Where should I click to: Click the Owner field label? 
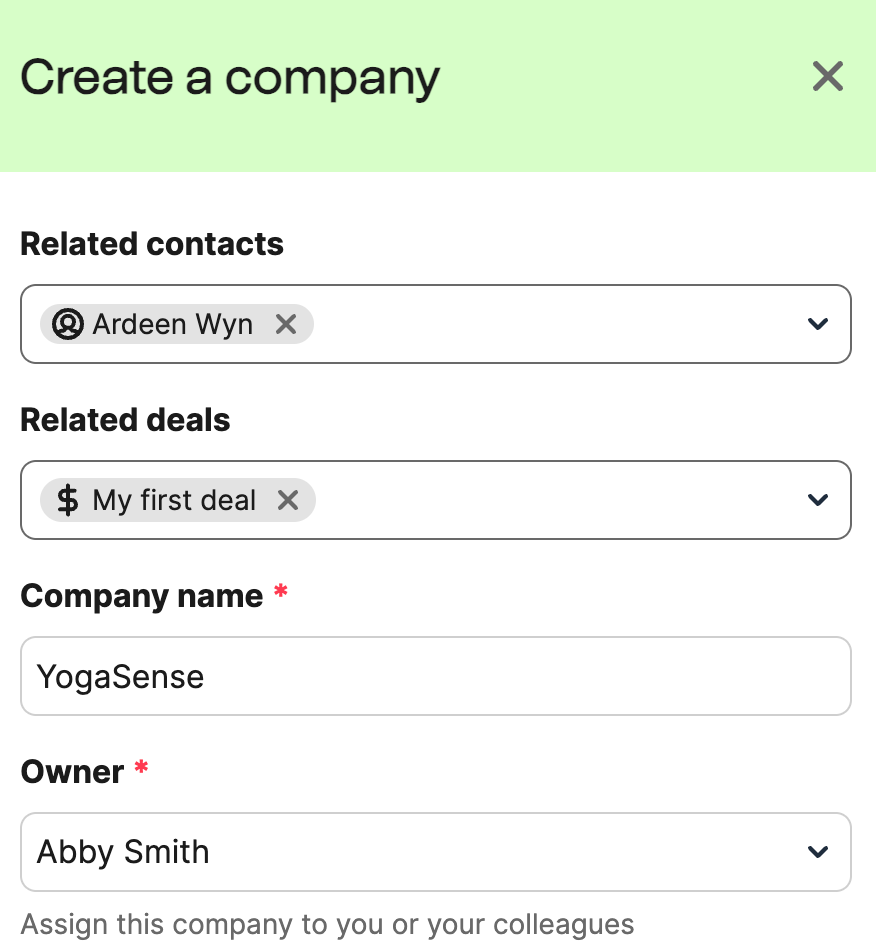point(72,772)
